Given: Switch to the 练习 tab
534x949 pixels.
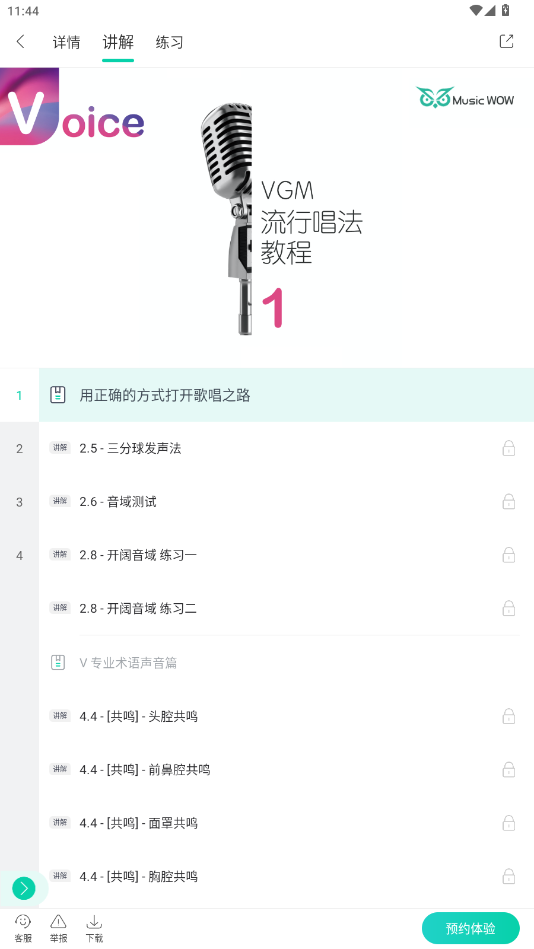Looking at the screenshot, I should 169,42.
